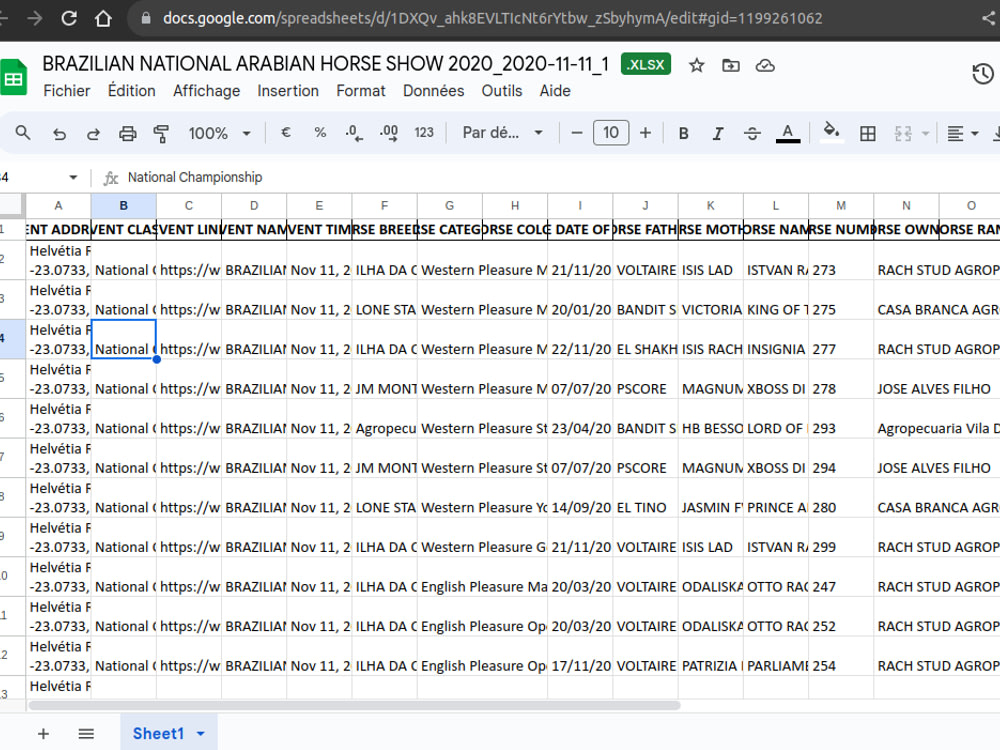Click horse number cell 273
This screenshot has width=1000, height=750.
pos(841,260)
